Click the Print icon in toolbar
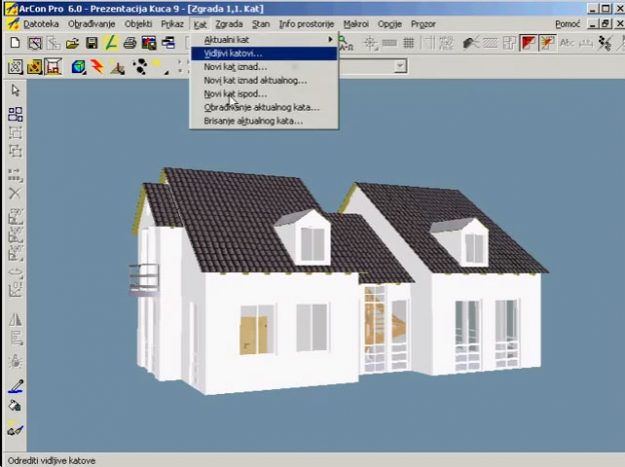This screenshot has width=625, height=467. click(130, 43)
